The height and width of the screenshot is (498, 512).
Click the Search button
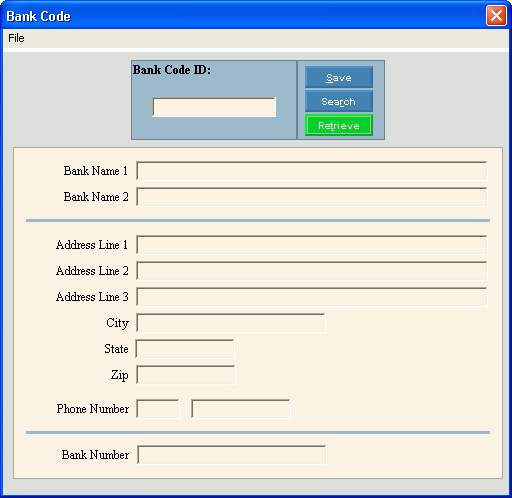339,101
